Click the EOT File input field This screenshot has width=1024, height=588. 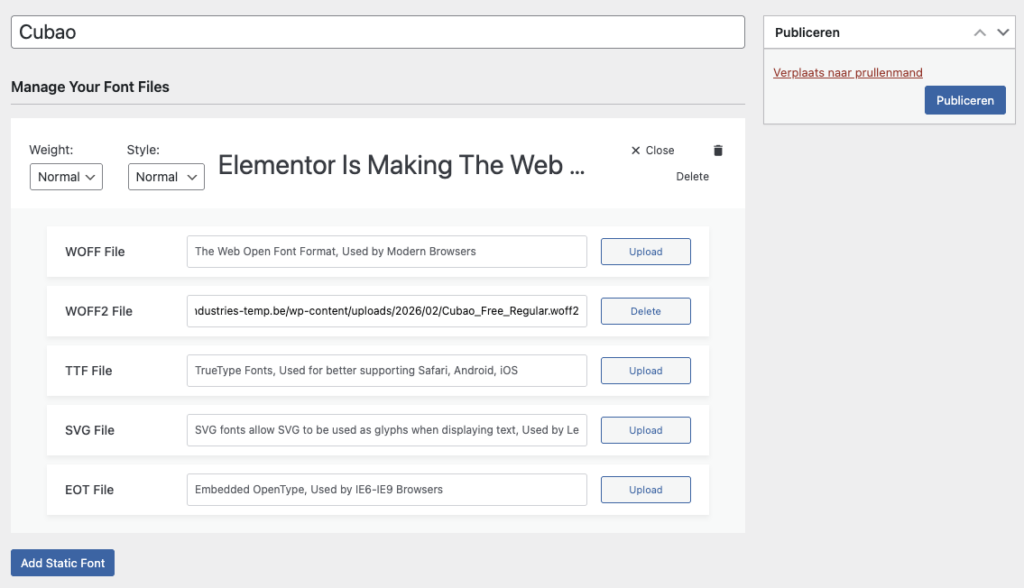pos(386,490)
